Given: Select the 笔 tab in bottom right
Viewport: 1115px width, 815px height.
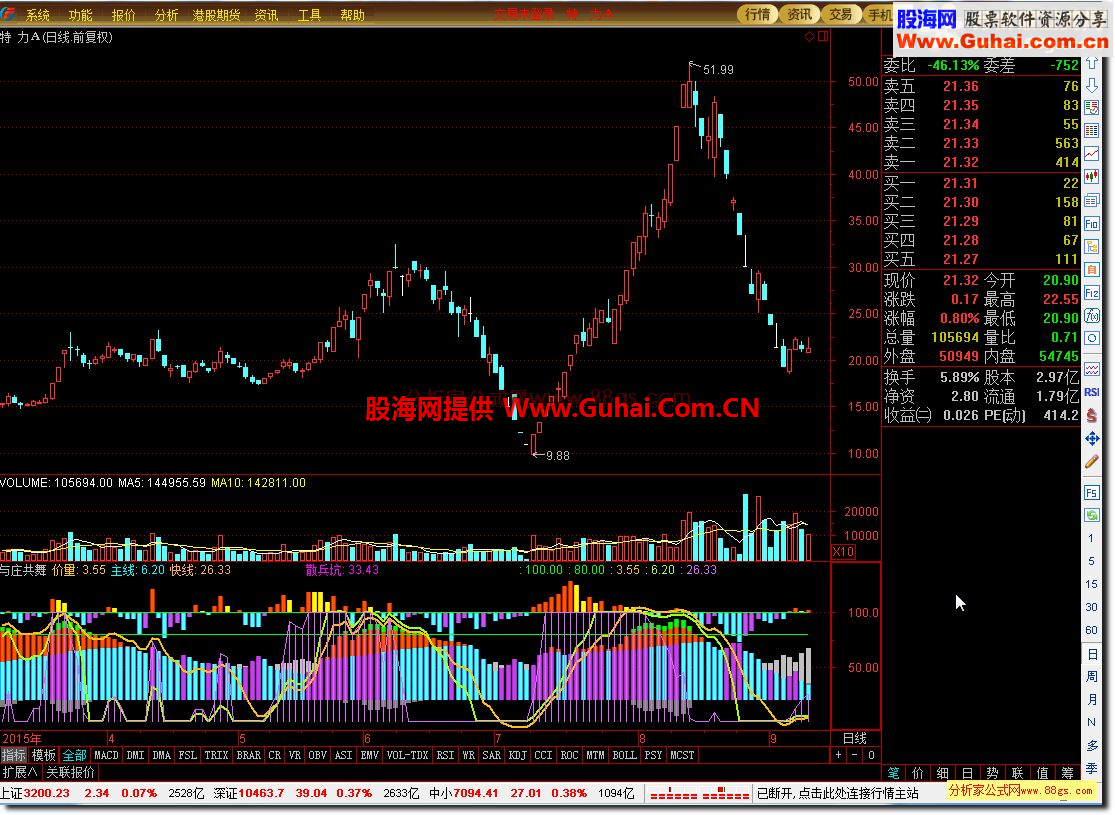Looking at the screenshot, I should point(893,772).
